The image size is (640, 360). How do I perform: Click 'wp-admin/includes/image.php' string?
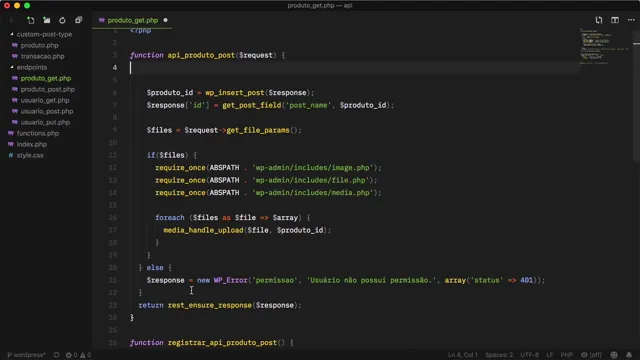point(313,168)
